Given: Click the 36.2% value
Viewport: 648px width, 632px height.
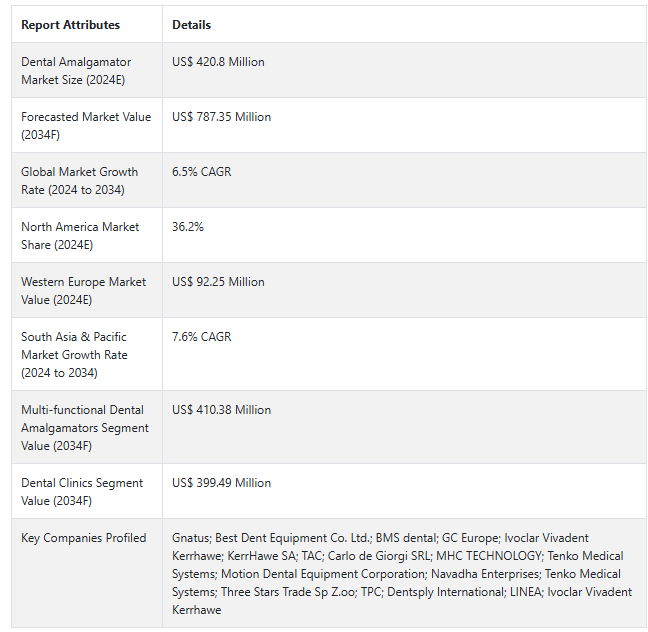Looking at the screenshot, I should click(x=188, y=227).
